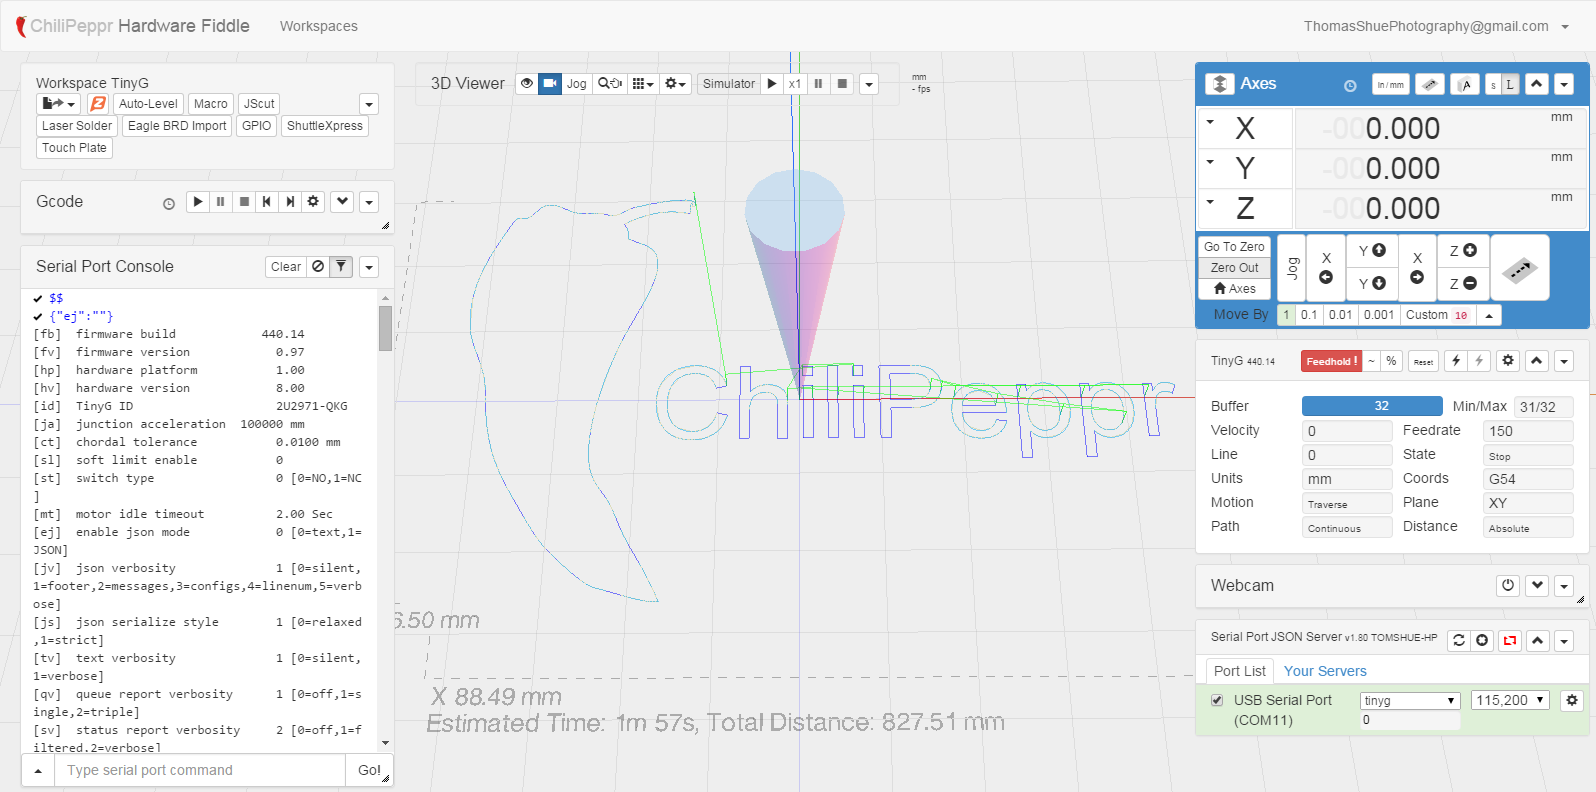The image size is (1596, 792).
Task: Open the Workspaces menu
Action: [x=319, y=26]
